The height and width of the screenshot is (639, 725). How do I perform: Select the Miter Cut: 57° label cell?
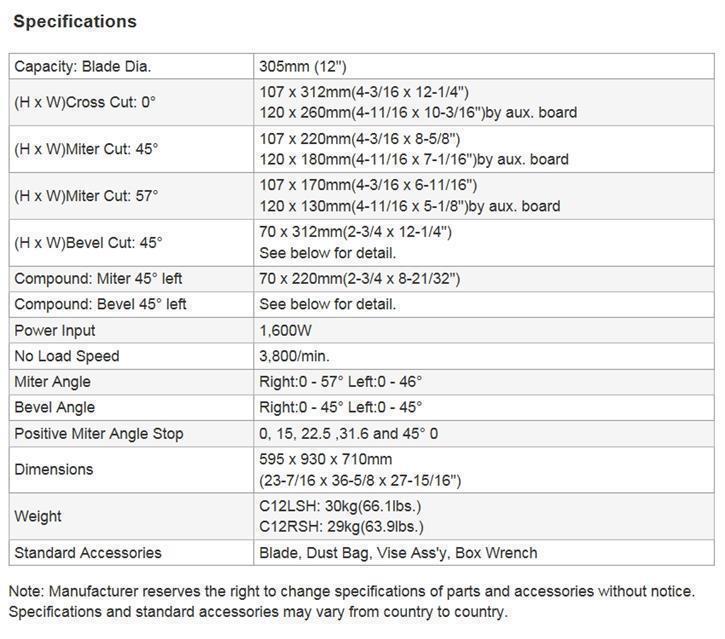pos(86,196)
